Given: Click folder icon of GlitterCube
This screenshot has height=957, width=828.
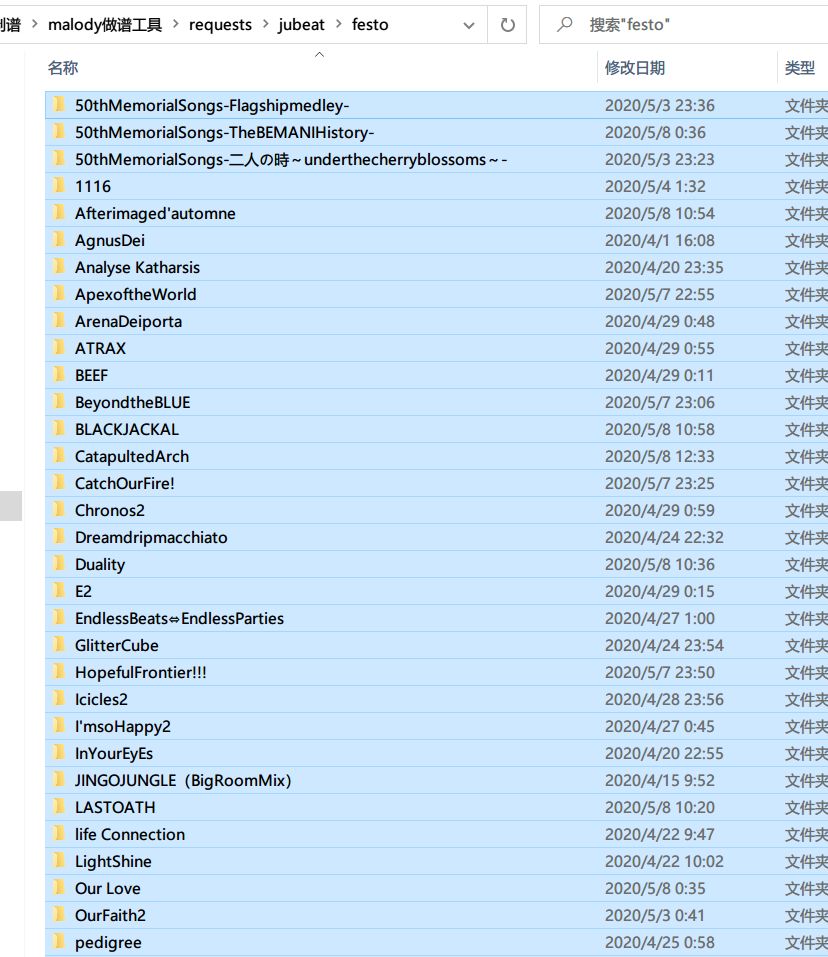Looking at the screenshot, I should (59, 645).
